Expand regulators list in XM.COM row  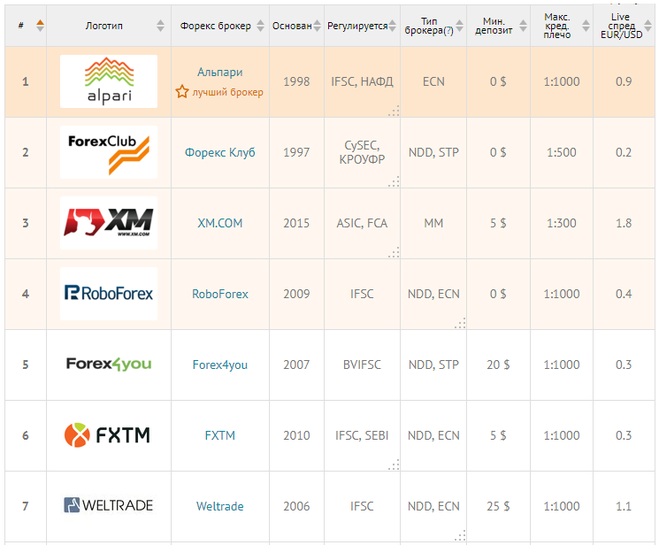(394, 253)
